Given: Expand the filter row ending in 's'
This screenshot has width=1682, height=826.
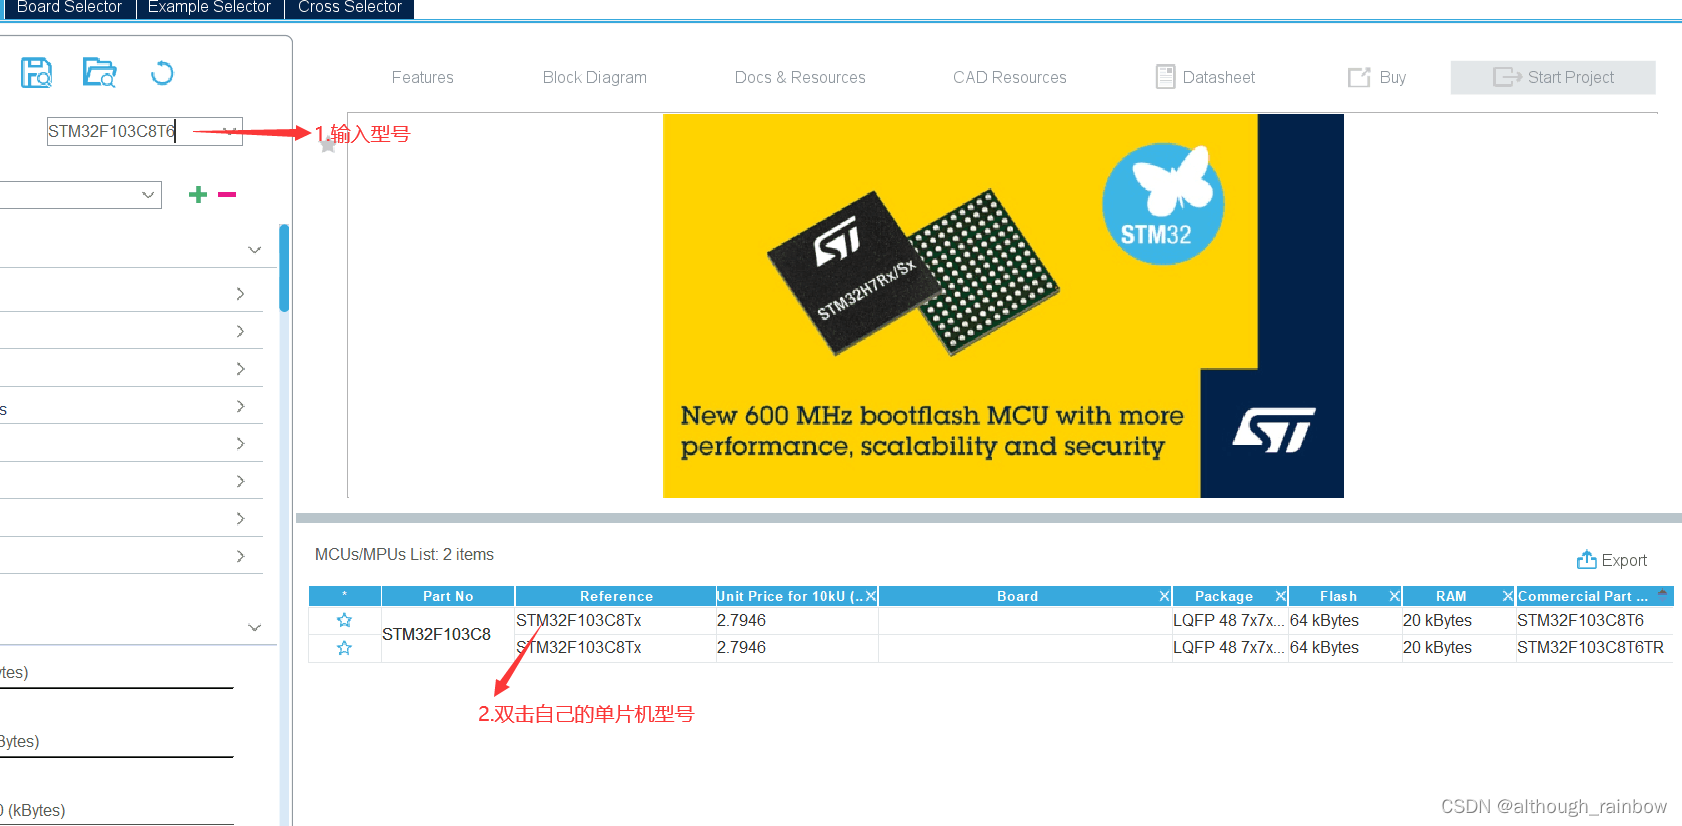Looking at the screenshot, I should click(x=240, y=406).
